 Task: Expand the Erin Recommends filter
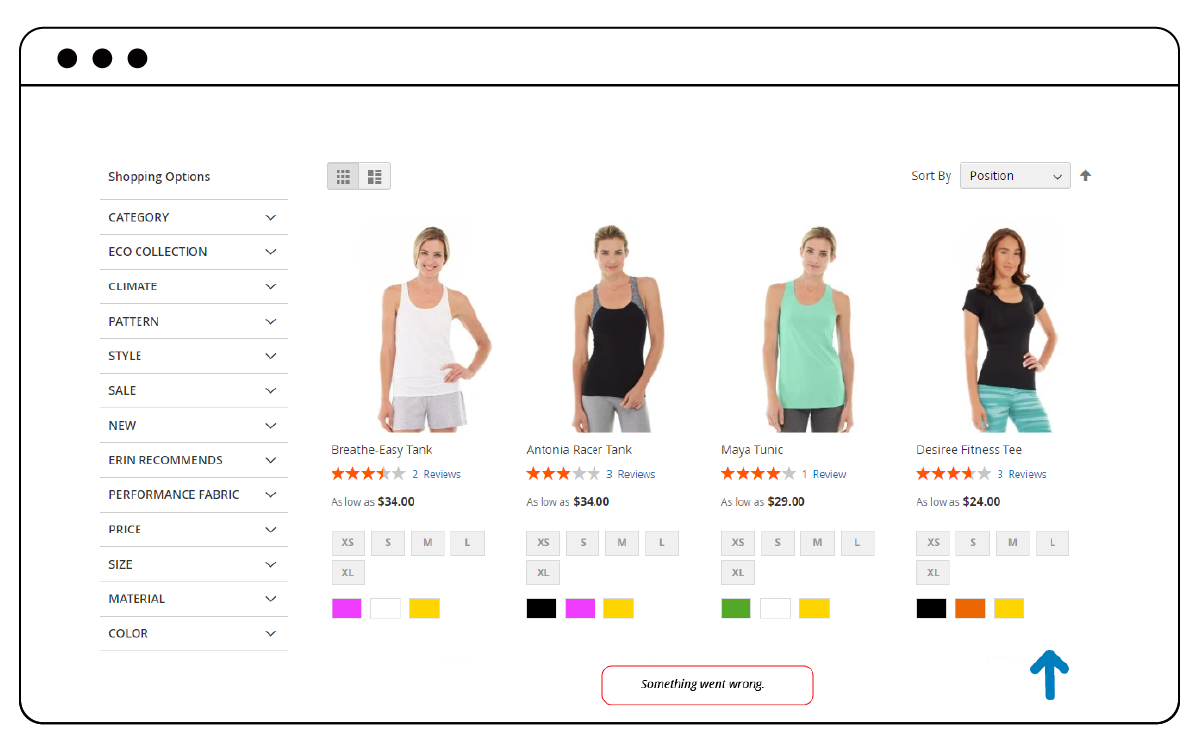[x=194, y=460]
